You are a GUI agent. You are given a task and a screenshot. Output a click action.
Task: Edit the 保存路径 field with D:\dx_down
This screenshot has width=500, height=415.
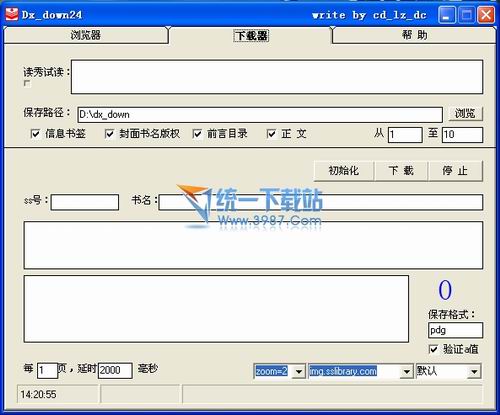pyautogui.click(x=260, y=115)
